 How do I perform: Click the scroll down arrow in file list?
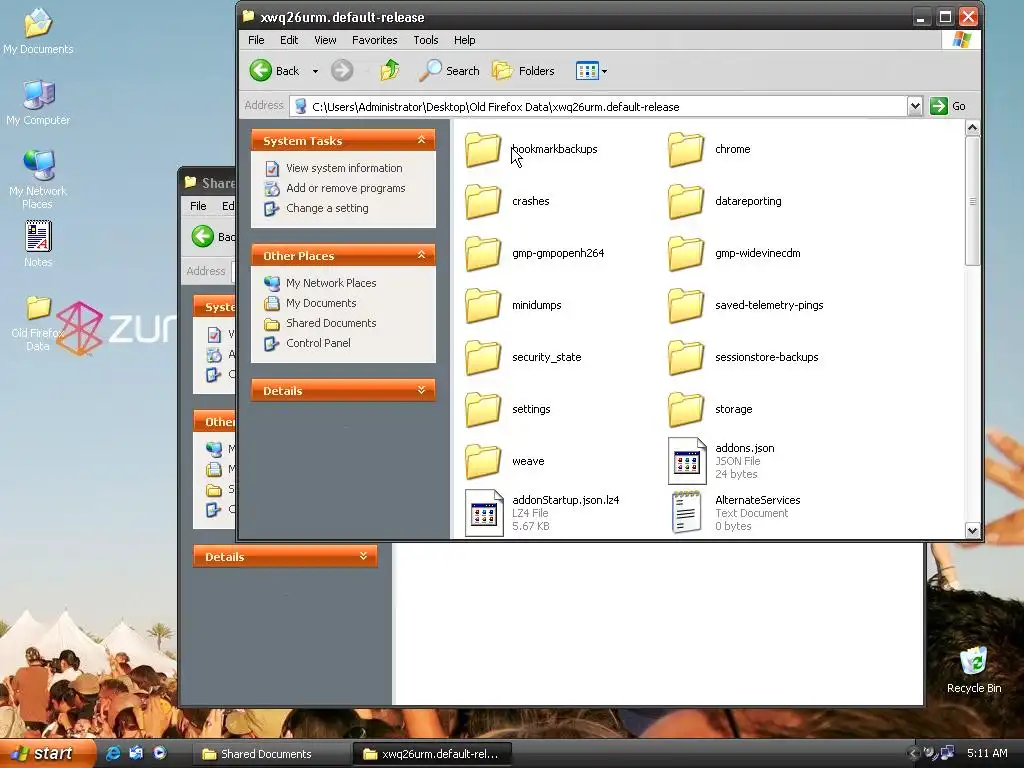pyautogui.click(x=972, y=530)
